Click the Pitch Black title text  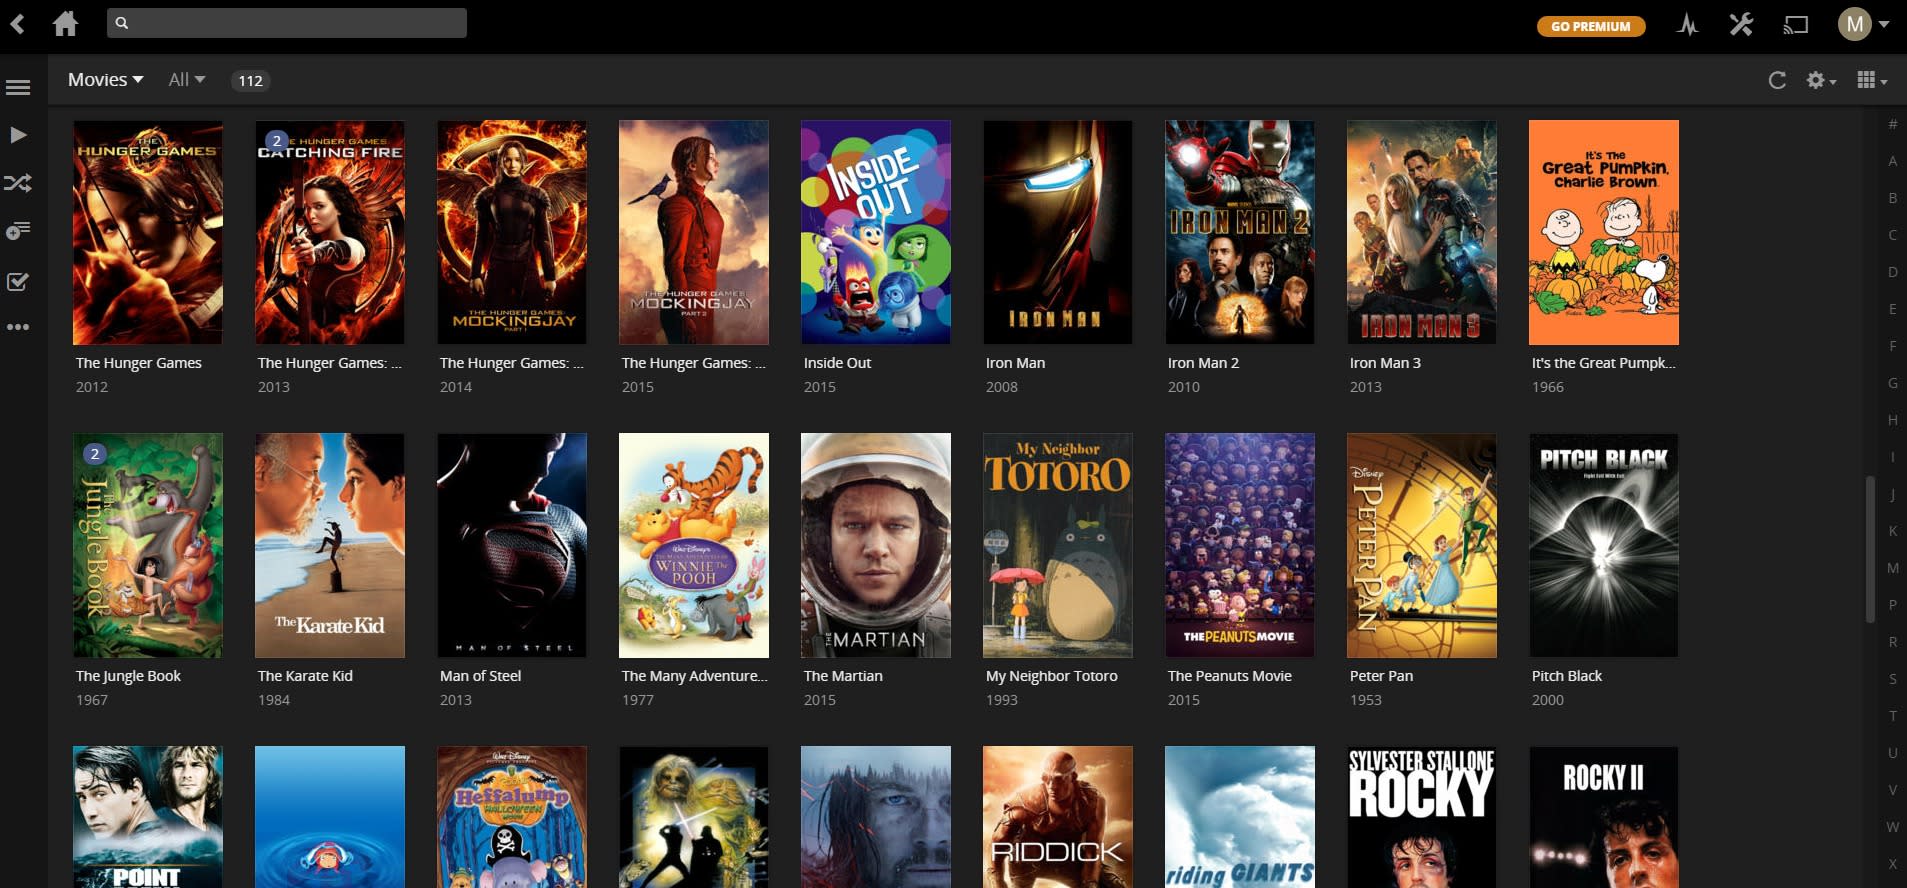point(1566,676)
